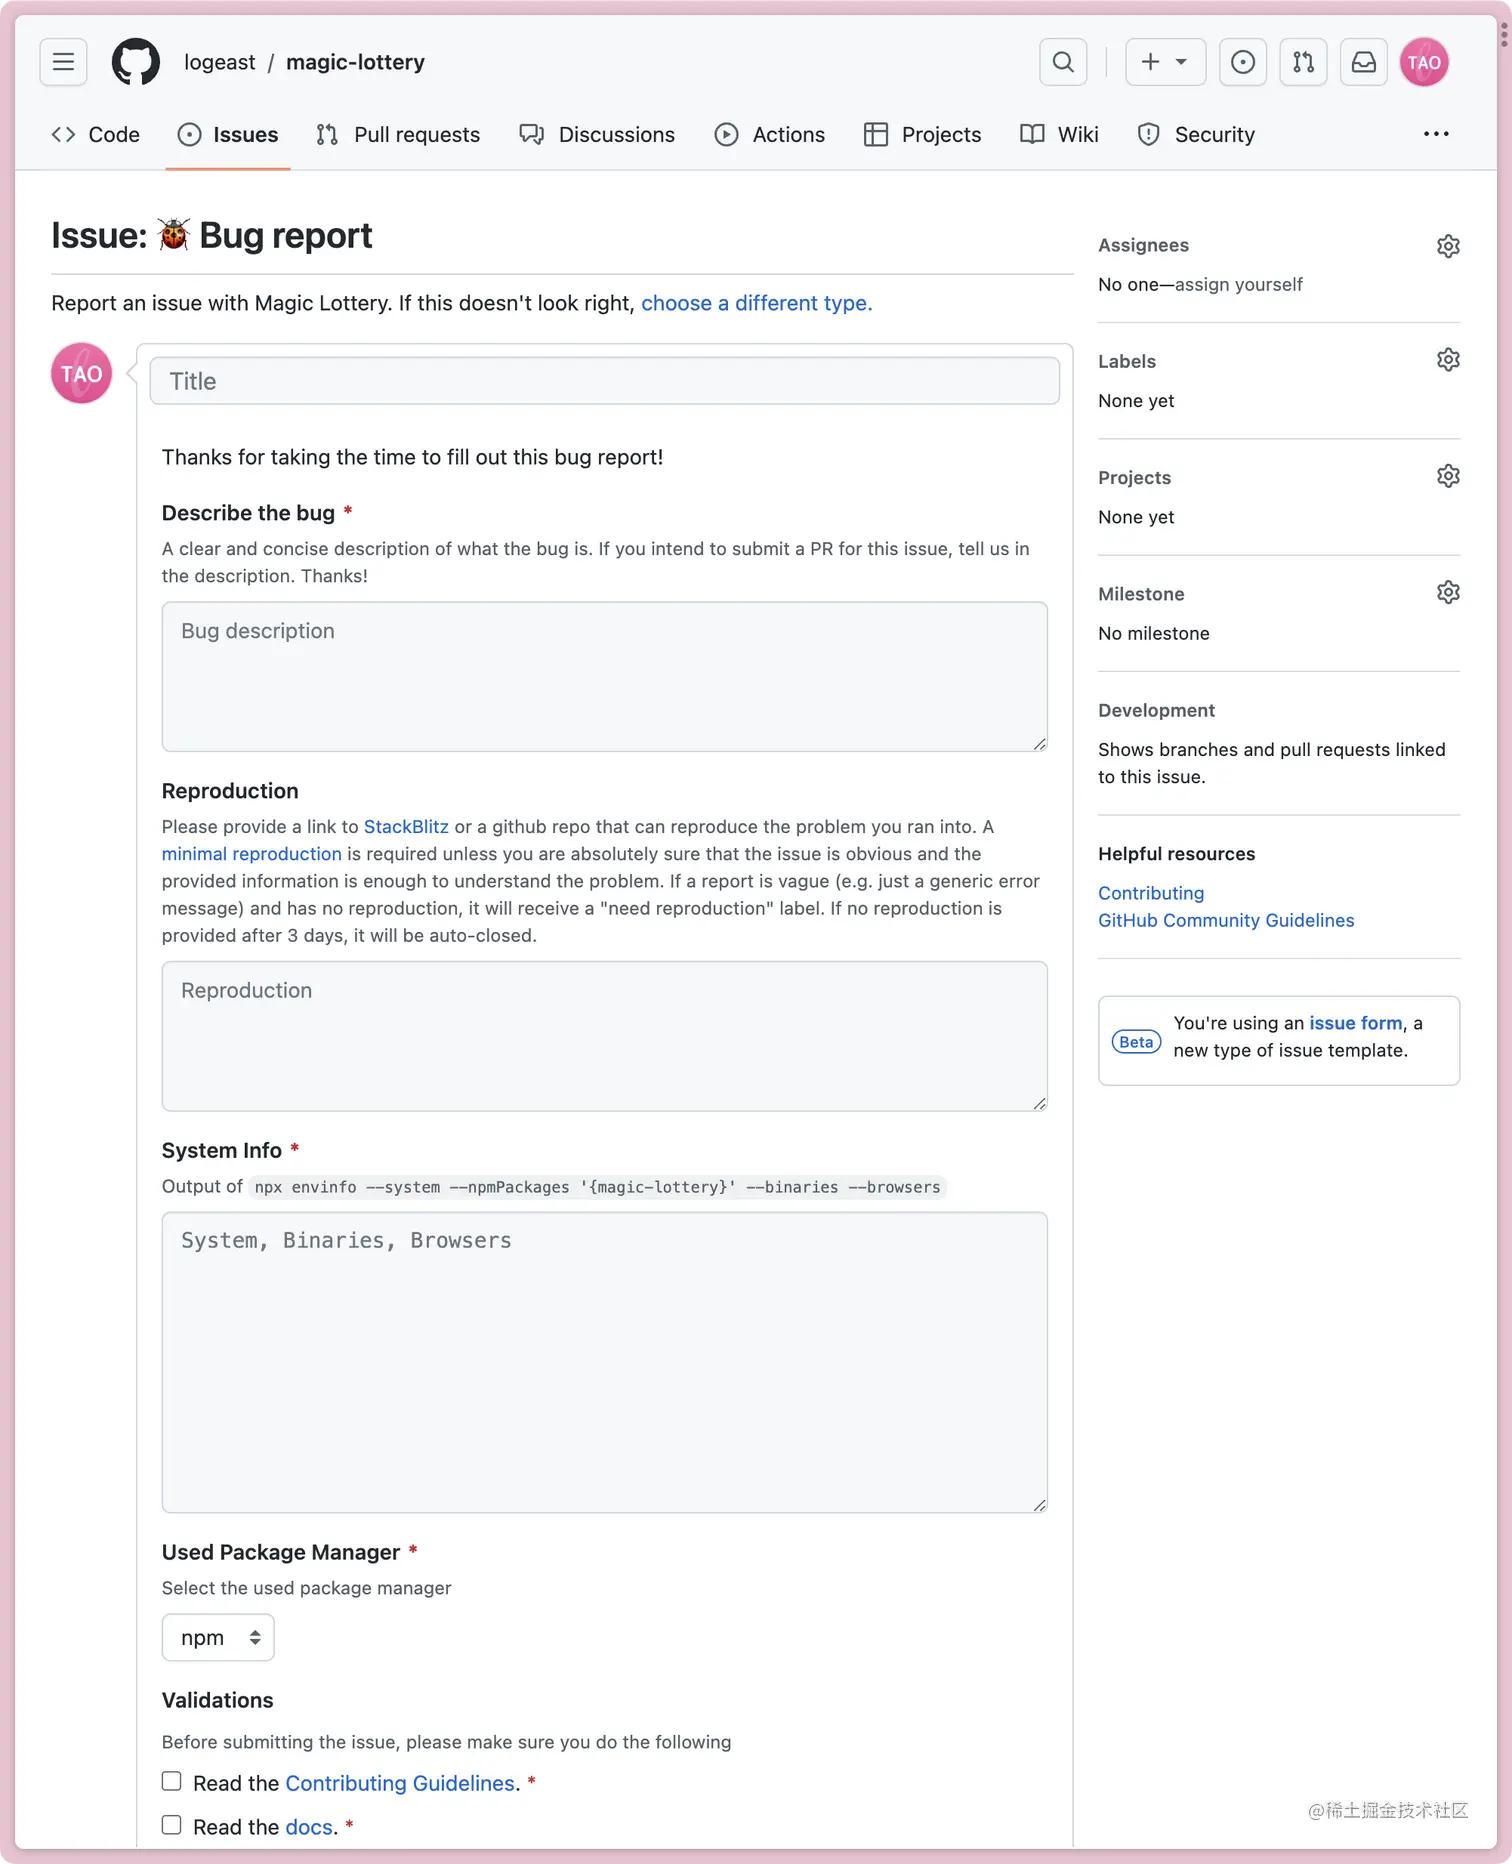Open the Milestone gear settings
Viewport: 1512px width, 1864px height.
click(1448, 592)
